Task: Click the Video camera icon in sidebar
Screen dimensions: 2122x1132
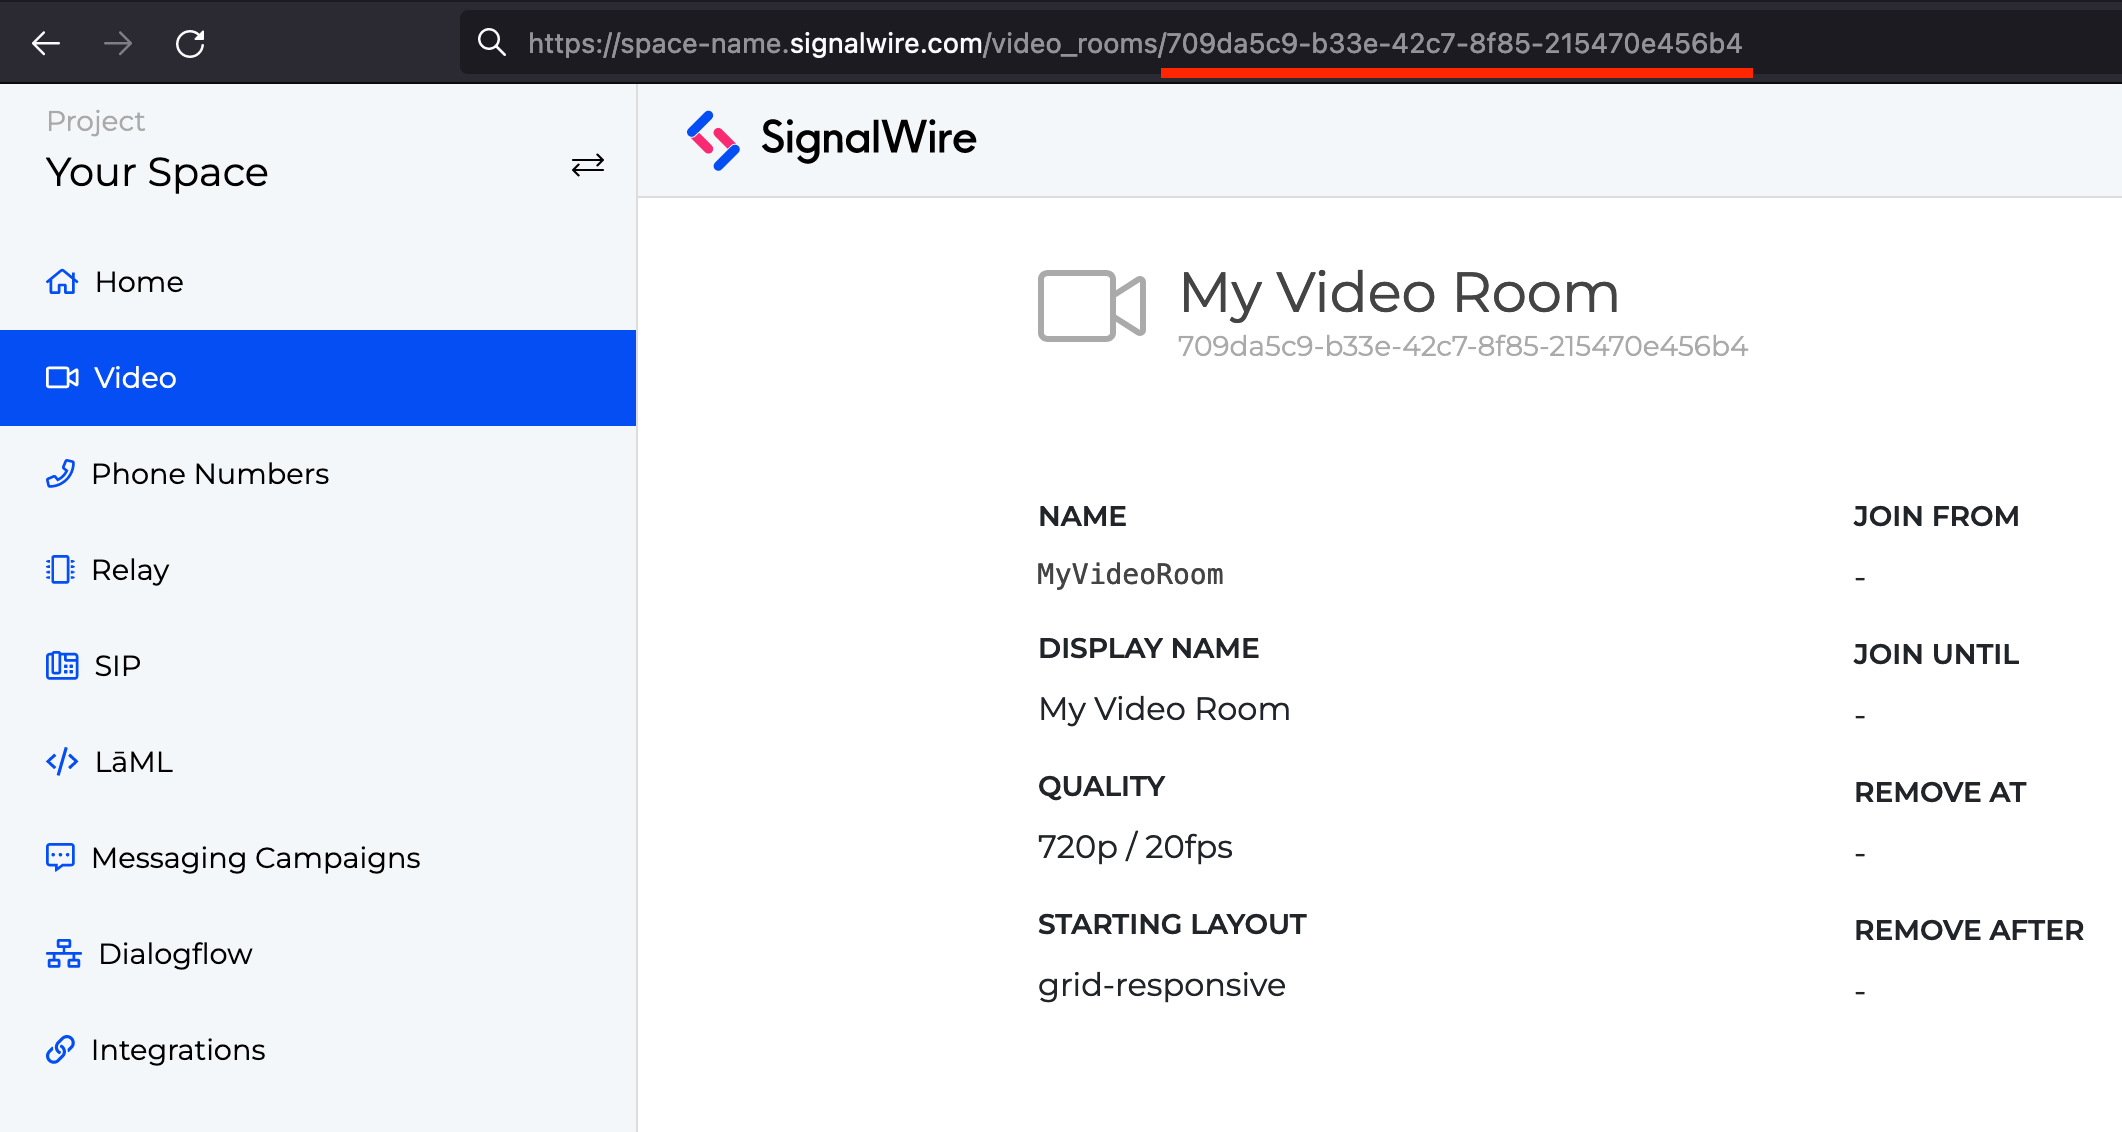Action: [62, 377]
